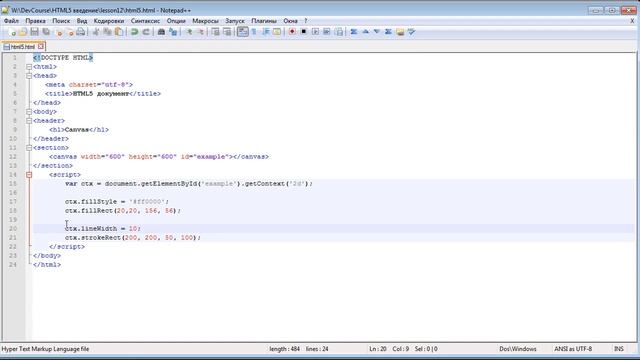Click the Paste clipboard icon
Screen dimensions: 640x360
119,32
